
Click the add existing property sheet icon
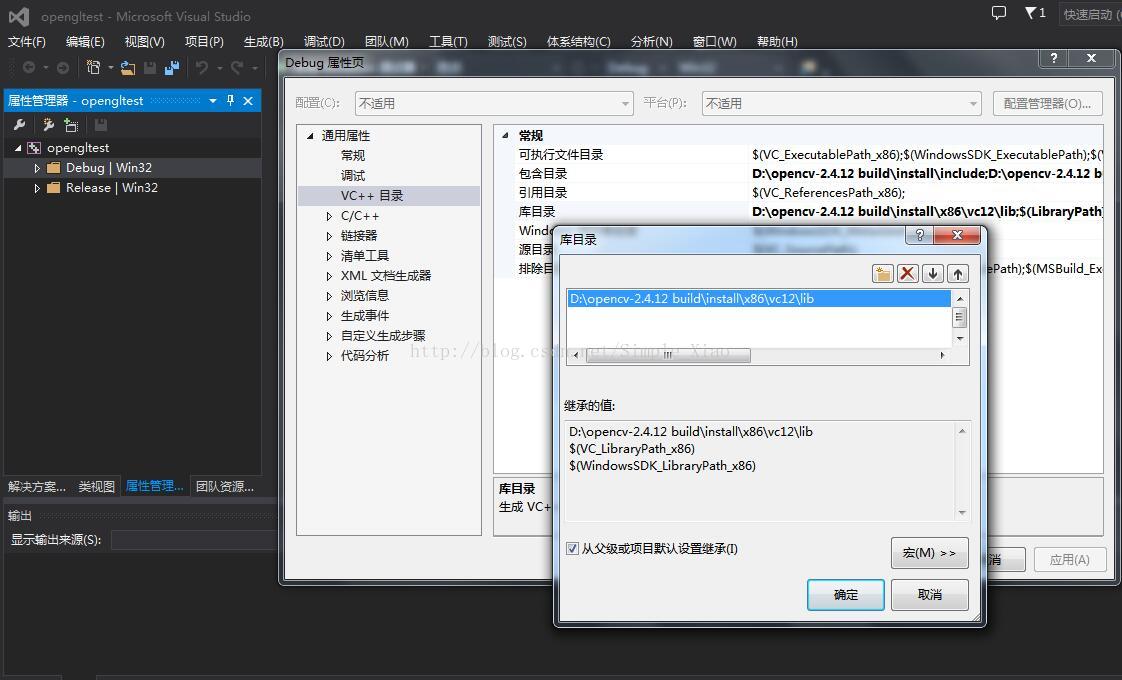70,125
